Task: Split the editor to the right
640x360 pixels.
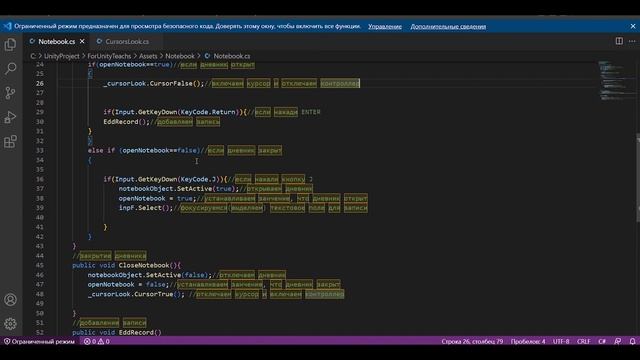Action: (619, 41)
